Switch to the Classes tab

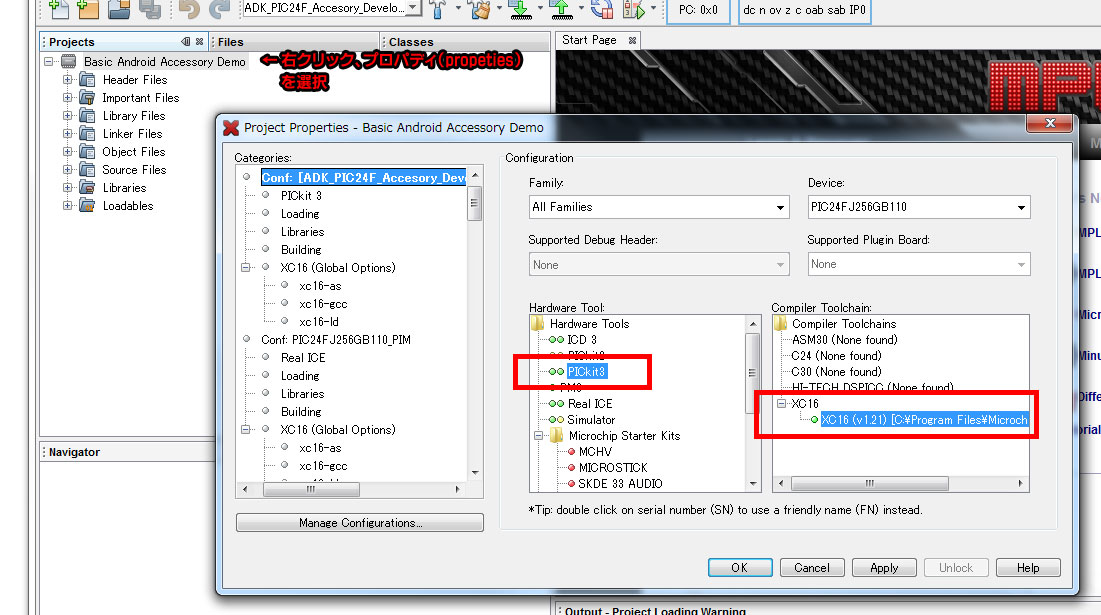[411, 42]
